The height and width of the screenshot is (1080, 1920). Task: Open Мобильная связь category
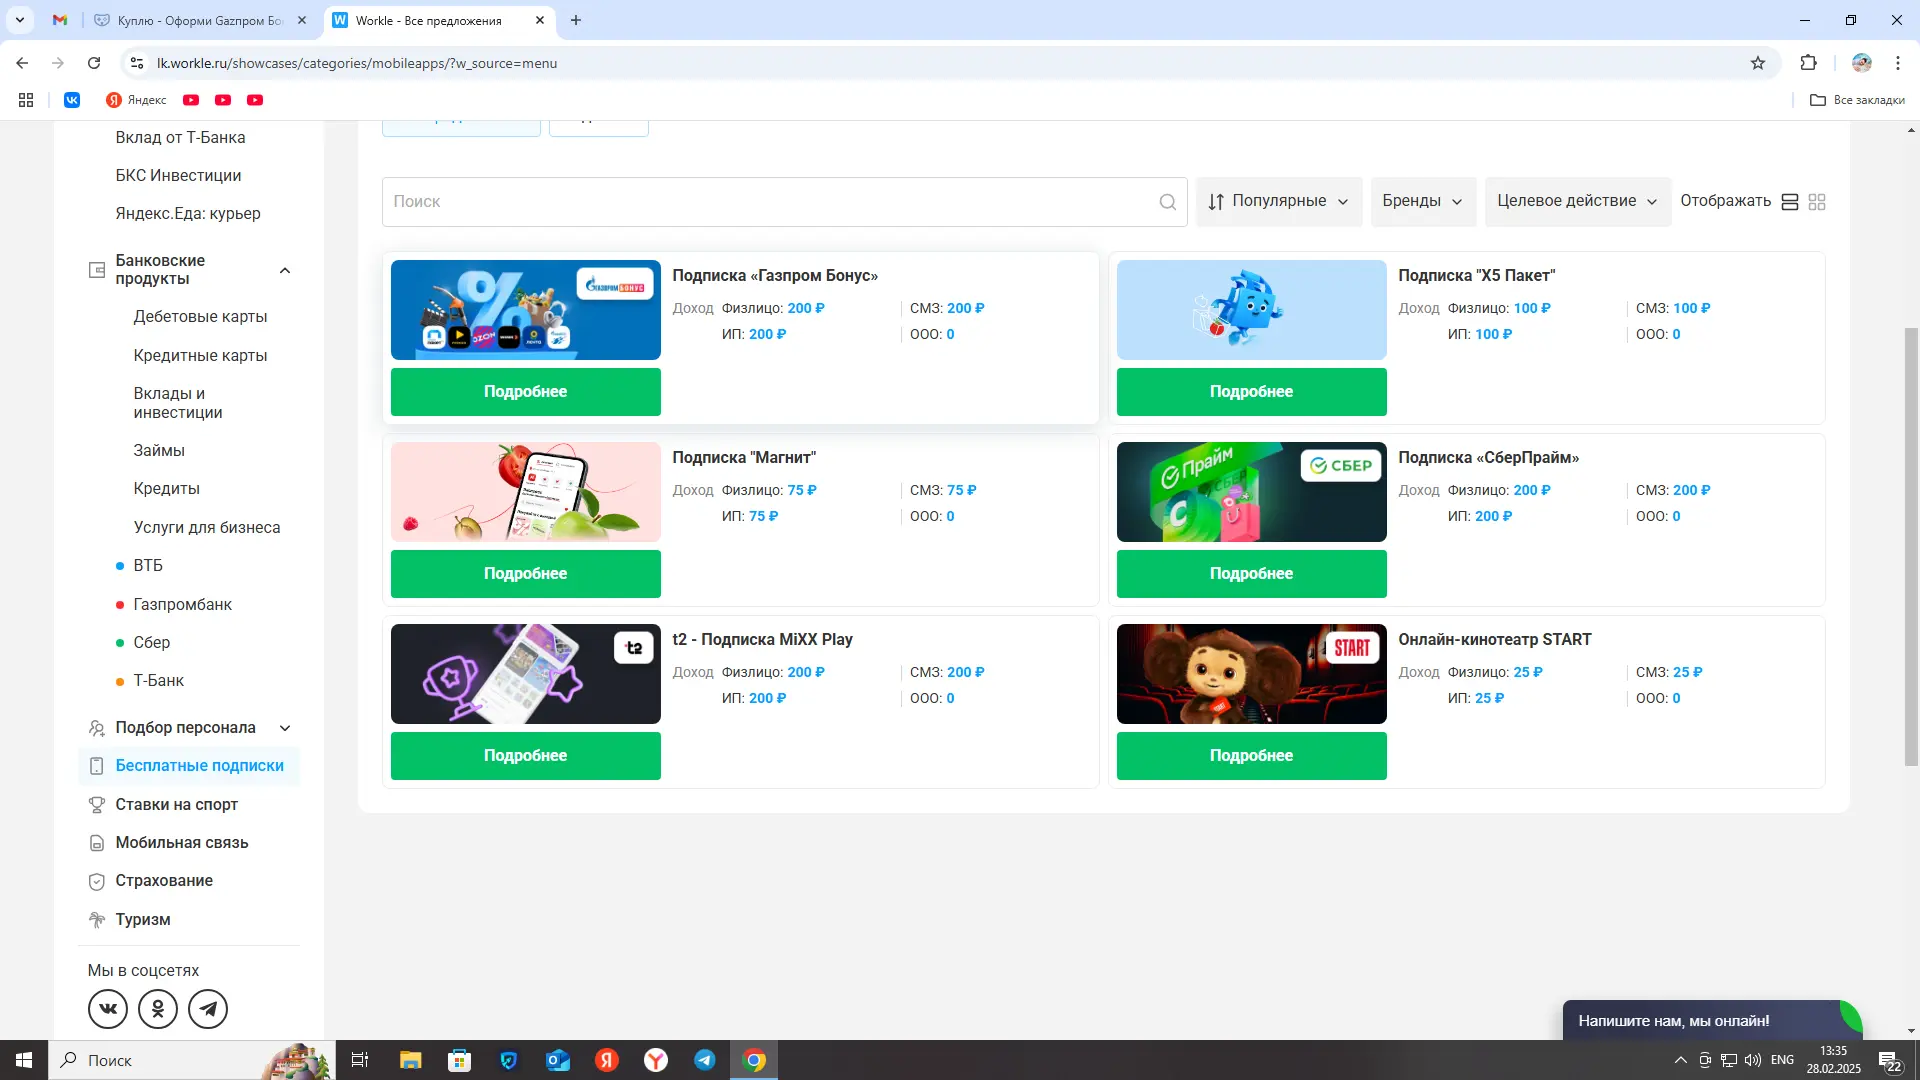pyautogui.click(x=181, y=843)
